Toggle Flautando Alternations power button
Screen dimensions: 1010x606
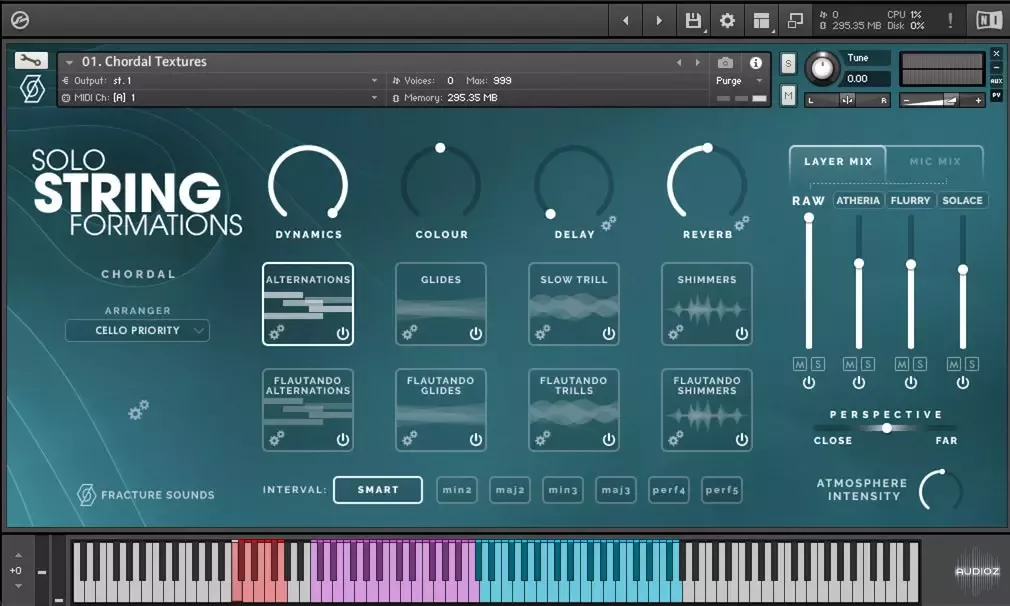coord(343,440)
